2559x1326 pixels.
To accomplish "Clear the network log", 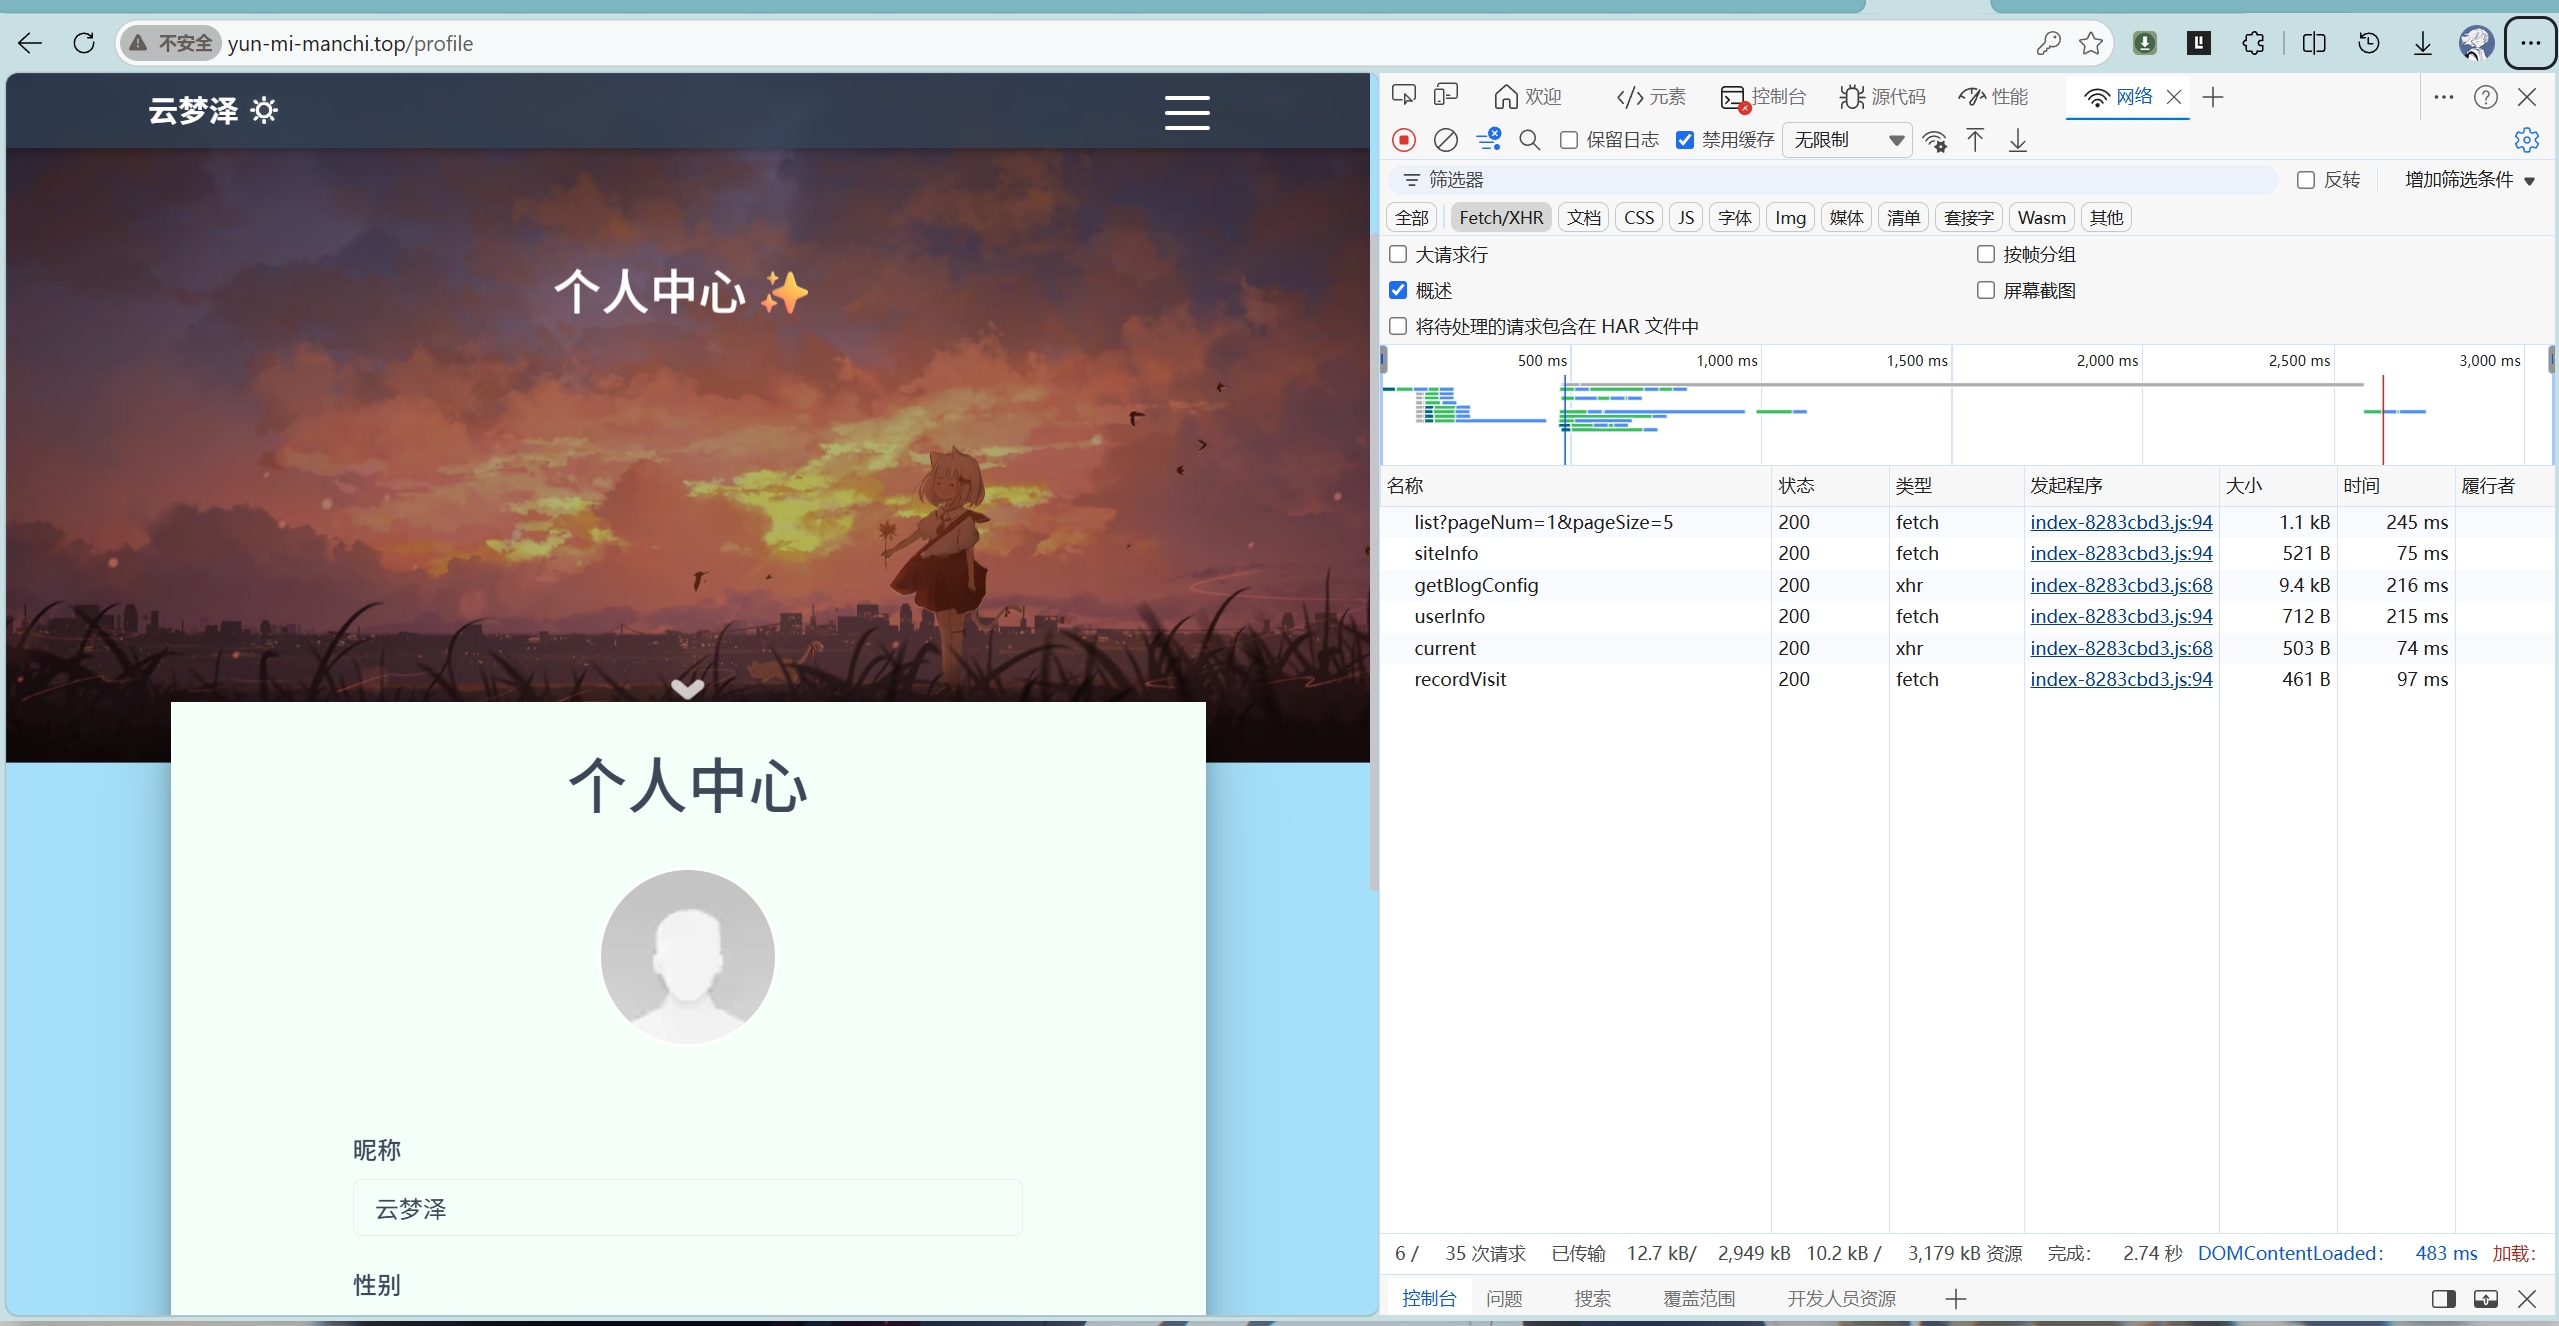I will [x=1445, y=140].
